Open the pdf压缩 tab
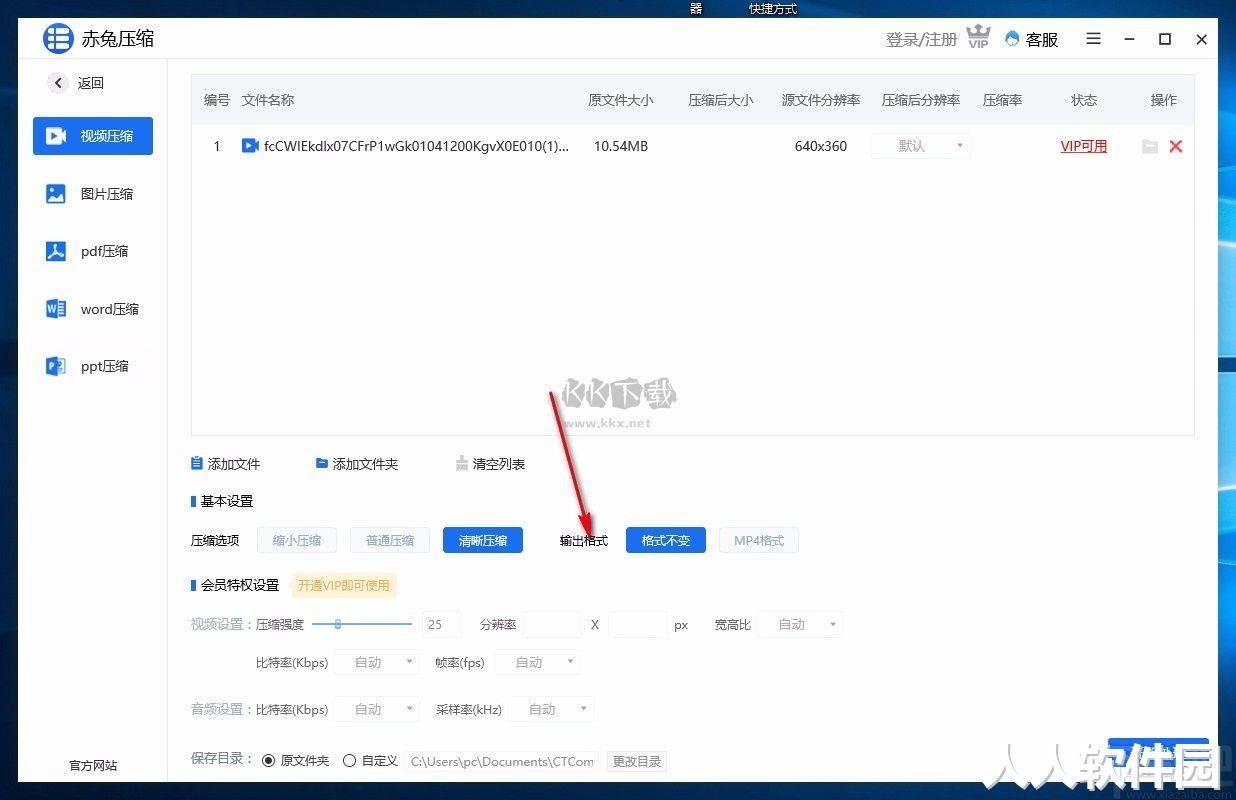This screenshot has height=800, width=1236. tap(93, 251)
